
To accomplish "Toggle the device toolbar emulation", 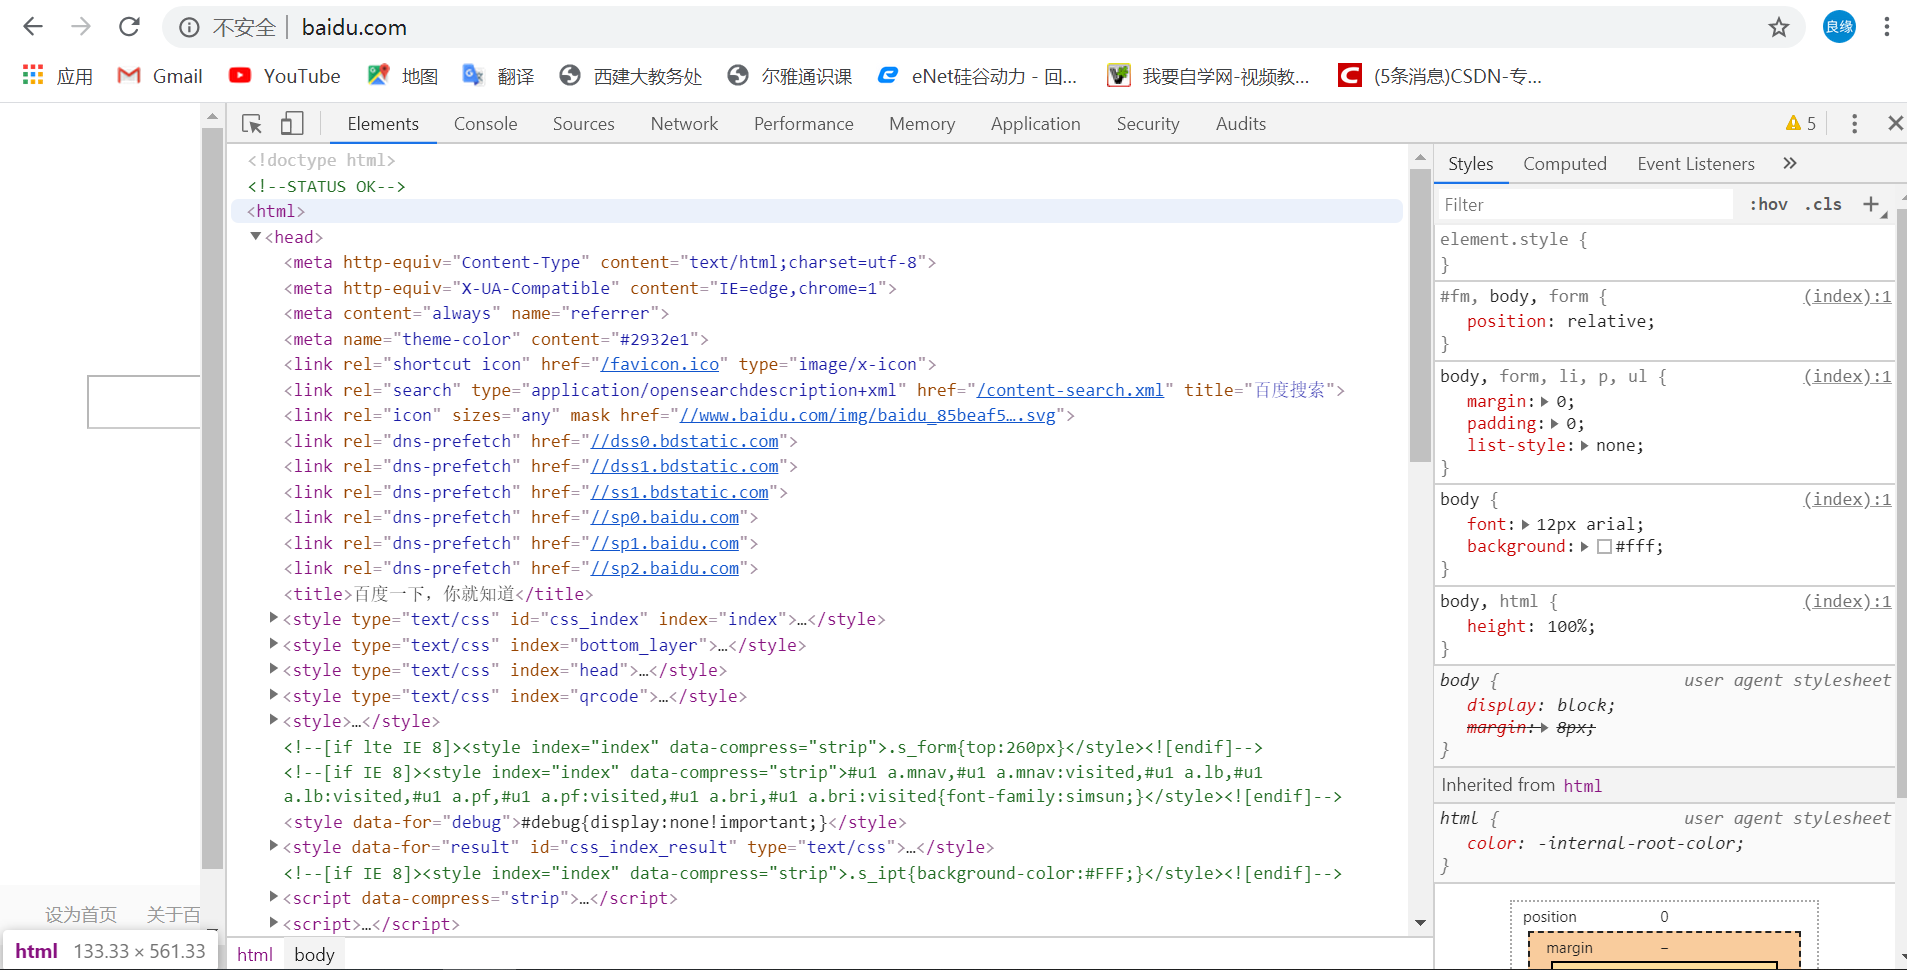I will pos(291,123).
